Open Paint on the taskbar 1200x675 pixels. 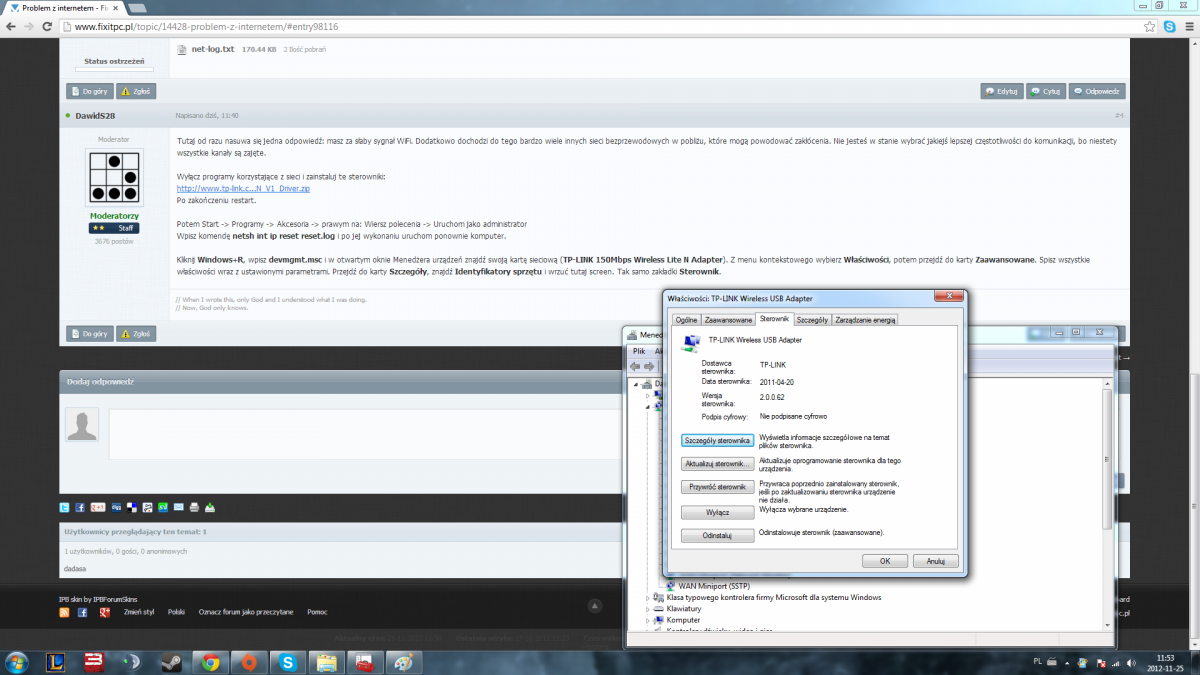404,661
